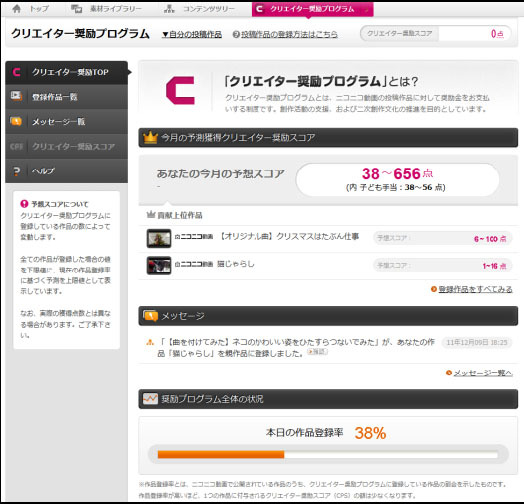Image resolution: width=524 pixels, height=504 pixels.
Task: Click 子ども手当 38~56点 subtext
Action: pos(396,187)
